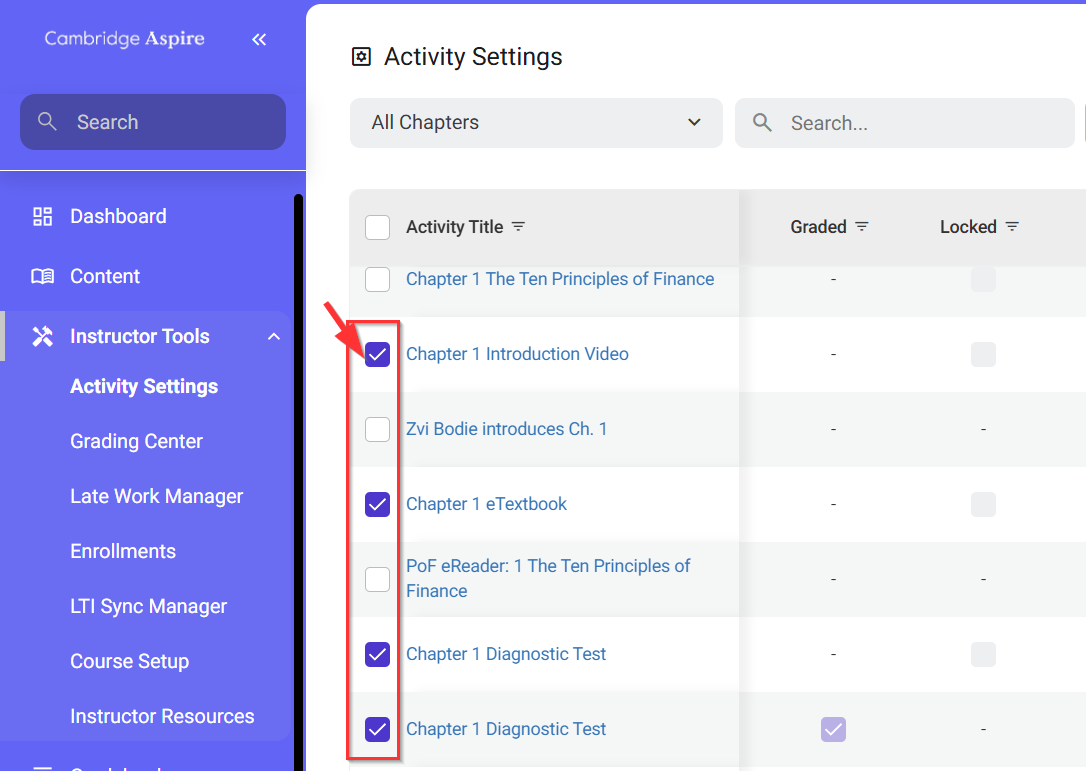The height and width of the screenshot is (771, 1086).
Task: Sort by Locked column header
Action: click(x=968, y=227)
